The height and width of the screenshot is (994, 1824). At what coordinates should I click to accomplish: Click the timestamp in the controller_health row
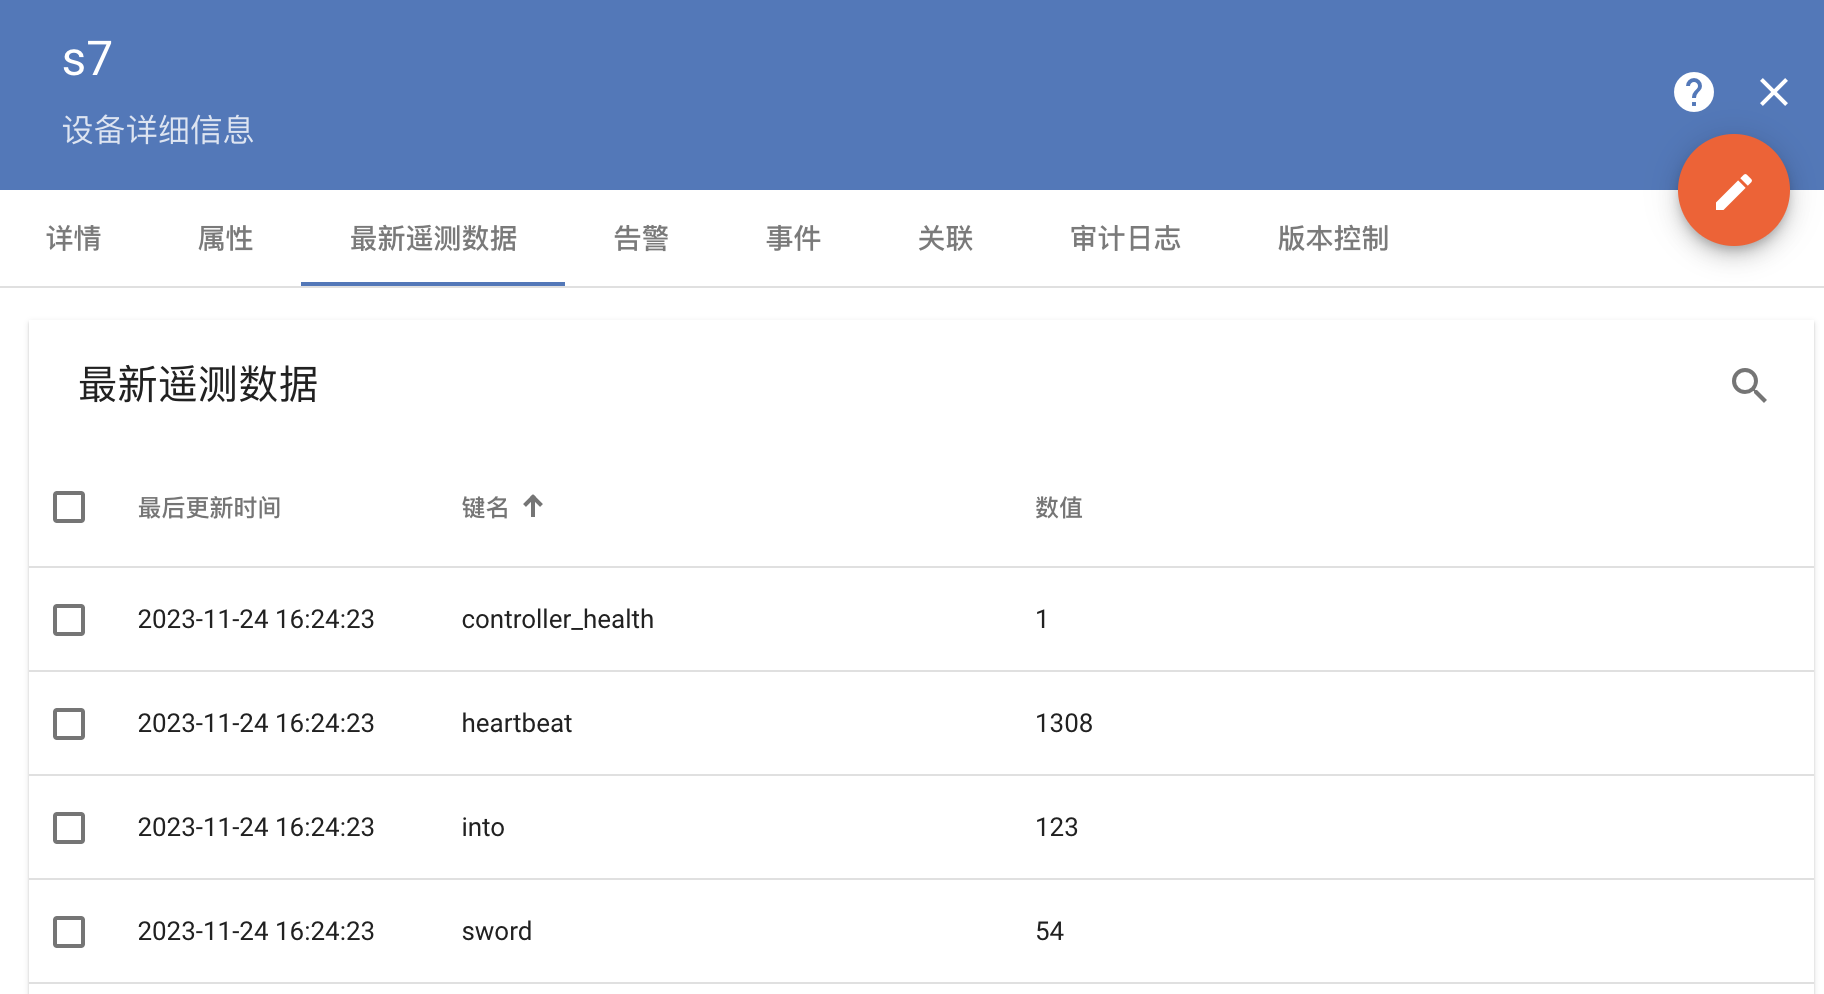click(256, 619)
